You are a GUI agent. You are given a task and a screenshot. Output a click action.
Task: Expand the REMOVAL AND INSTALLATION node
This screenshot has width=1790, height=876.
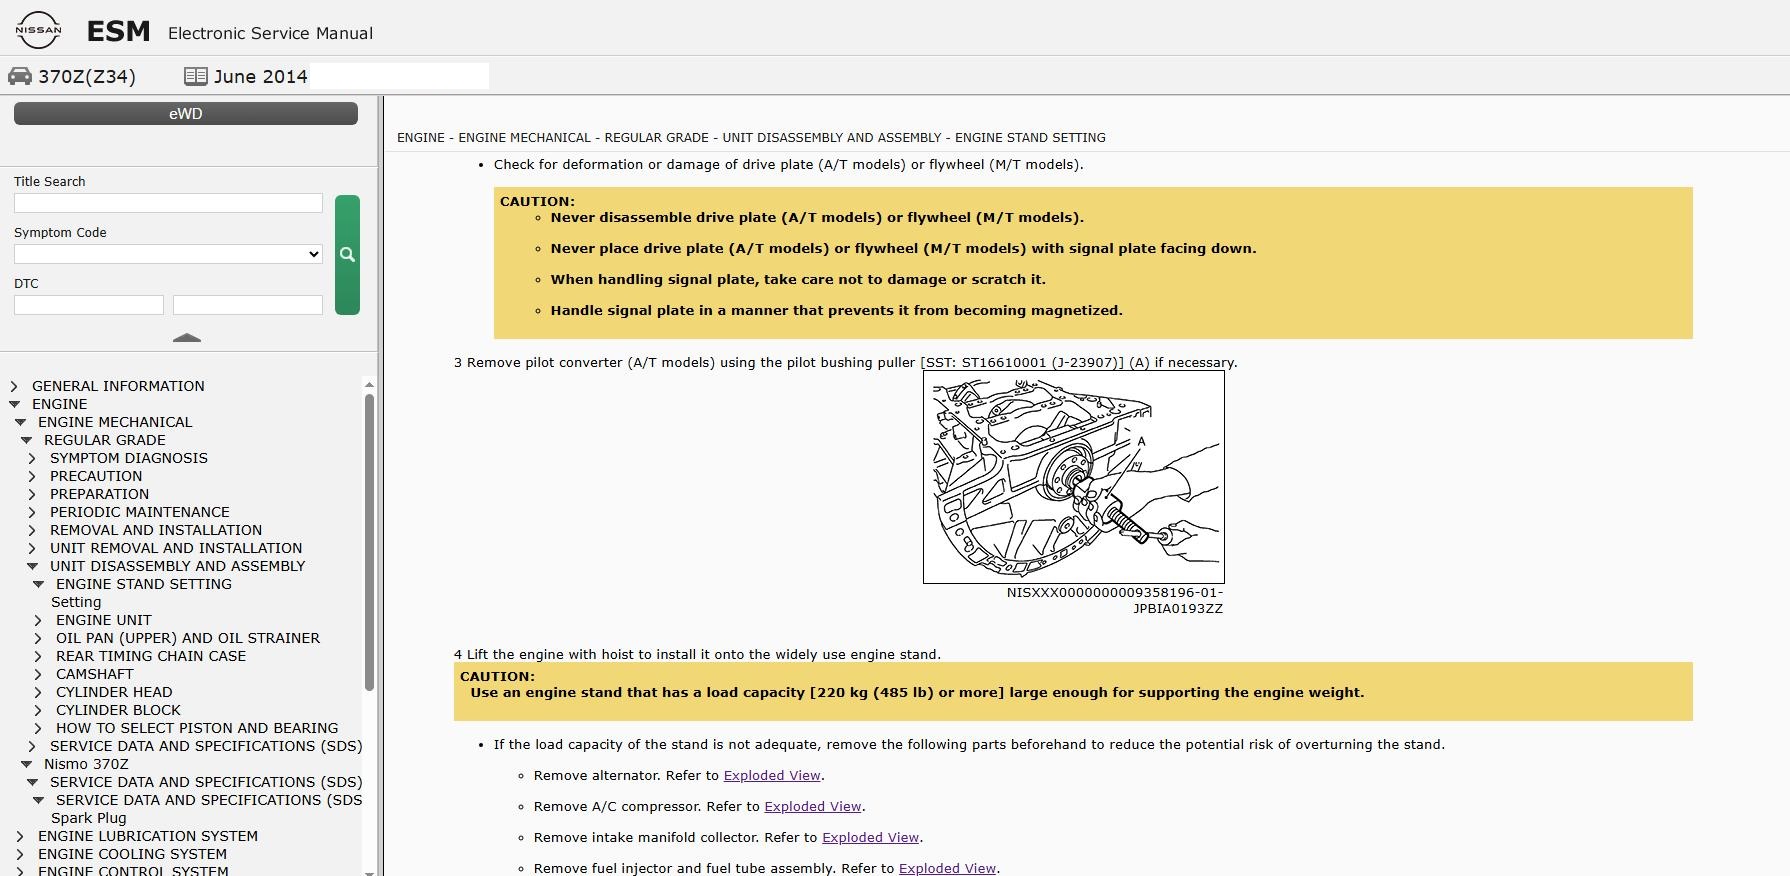[32, 530]
